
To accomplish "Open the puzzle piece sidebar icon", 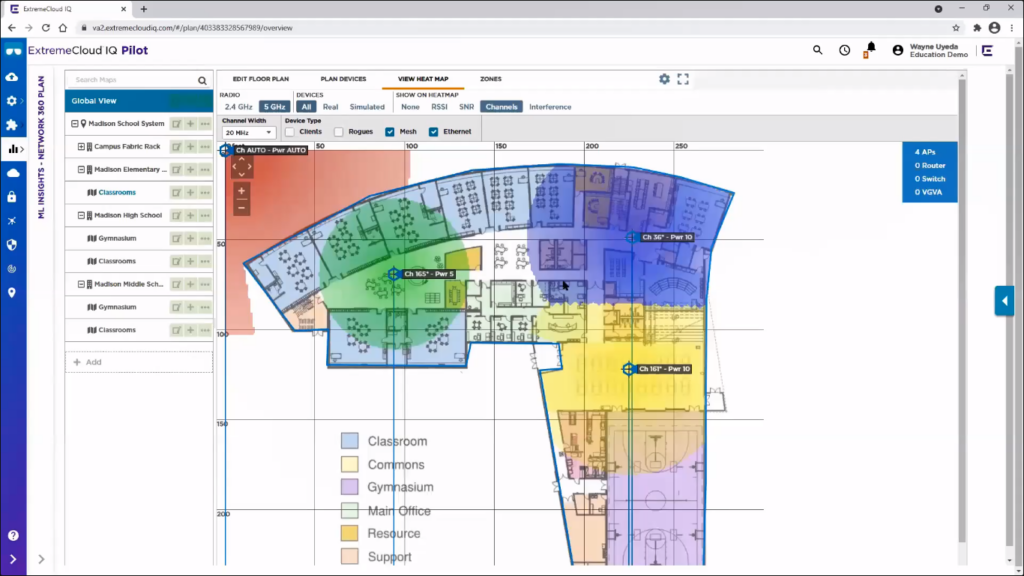I will pos(12,125).
